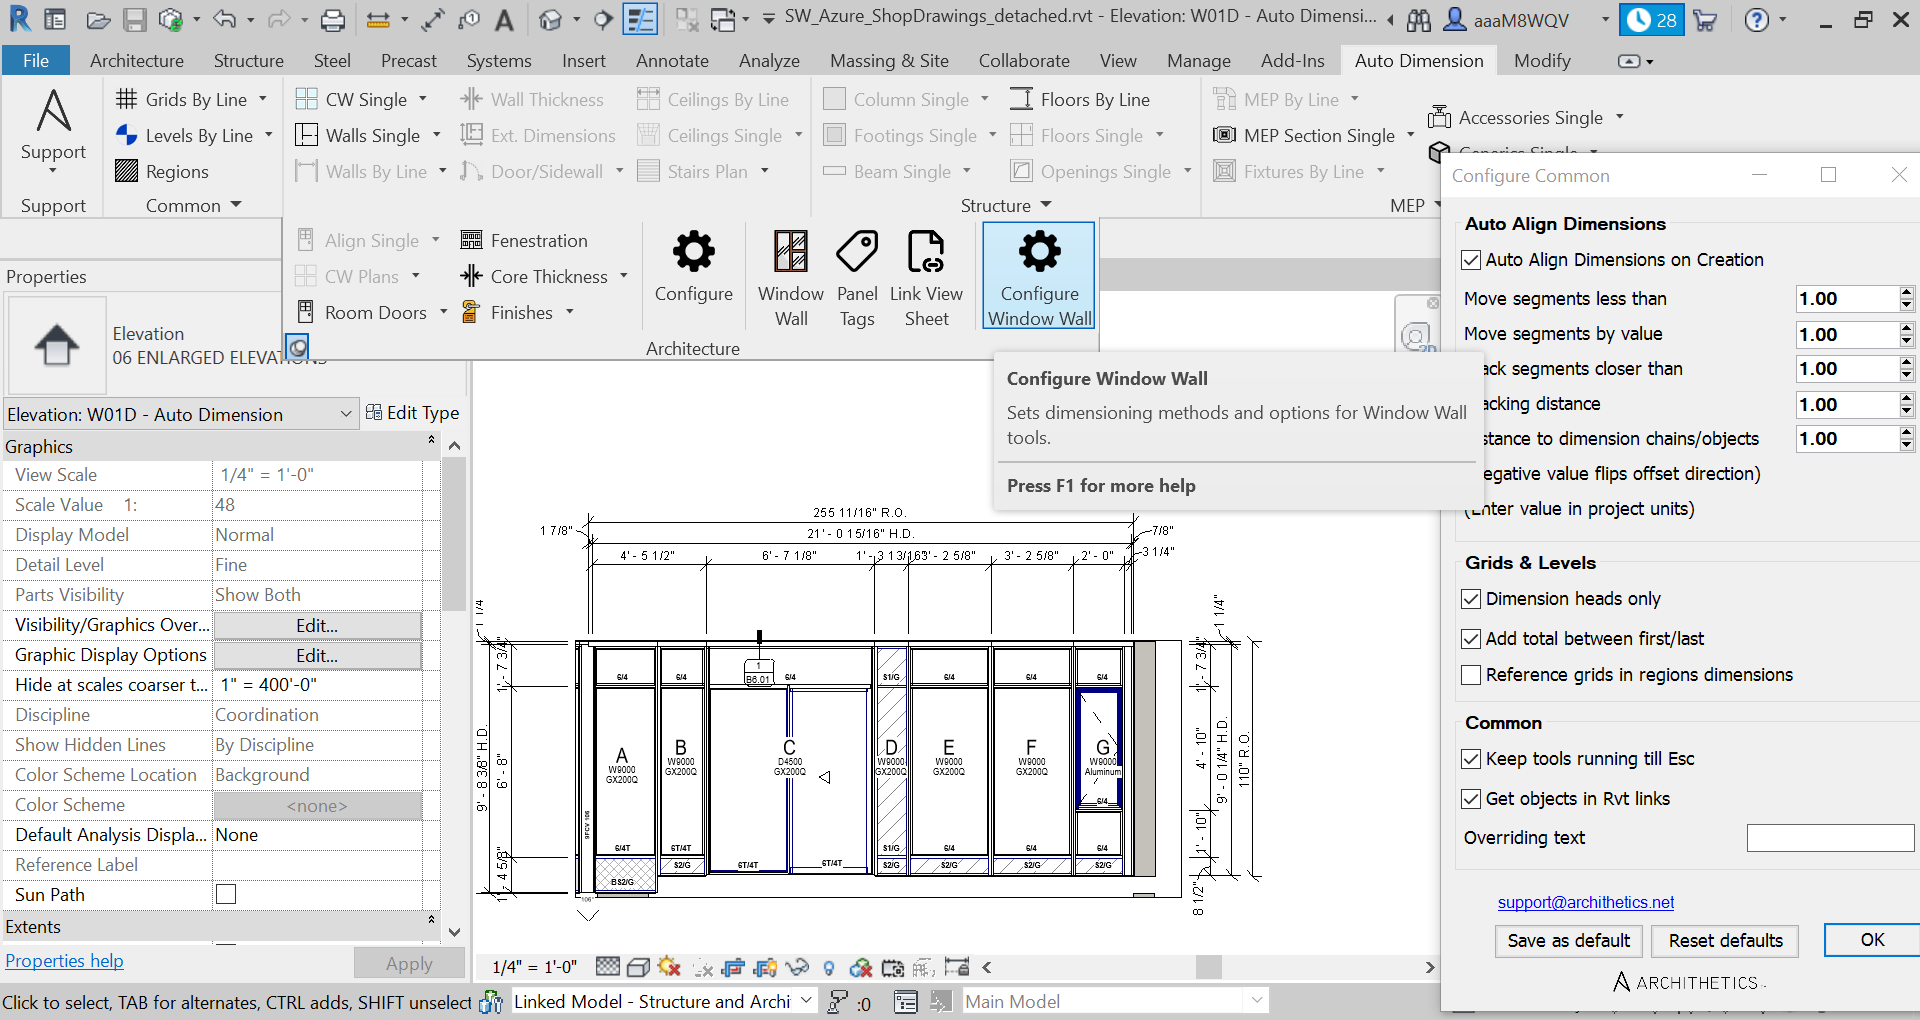The height and width of the screenshot is (1020, 1920).
Task: Increase Move segments less than value
Action: (1905, 292)
